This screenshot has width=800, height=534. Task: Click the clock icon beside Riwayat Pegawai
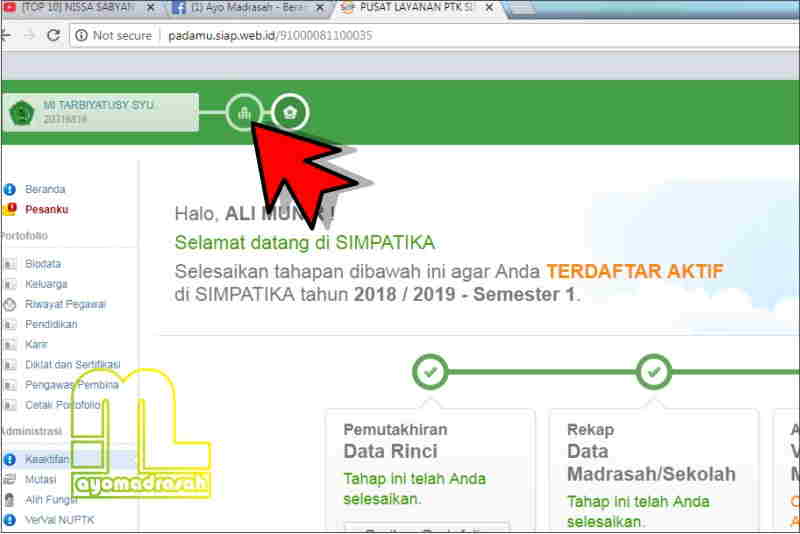click(x=10, y=304)
